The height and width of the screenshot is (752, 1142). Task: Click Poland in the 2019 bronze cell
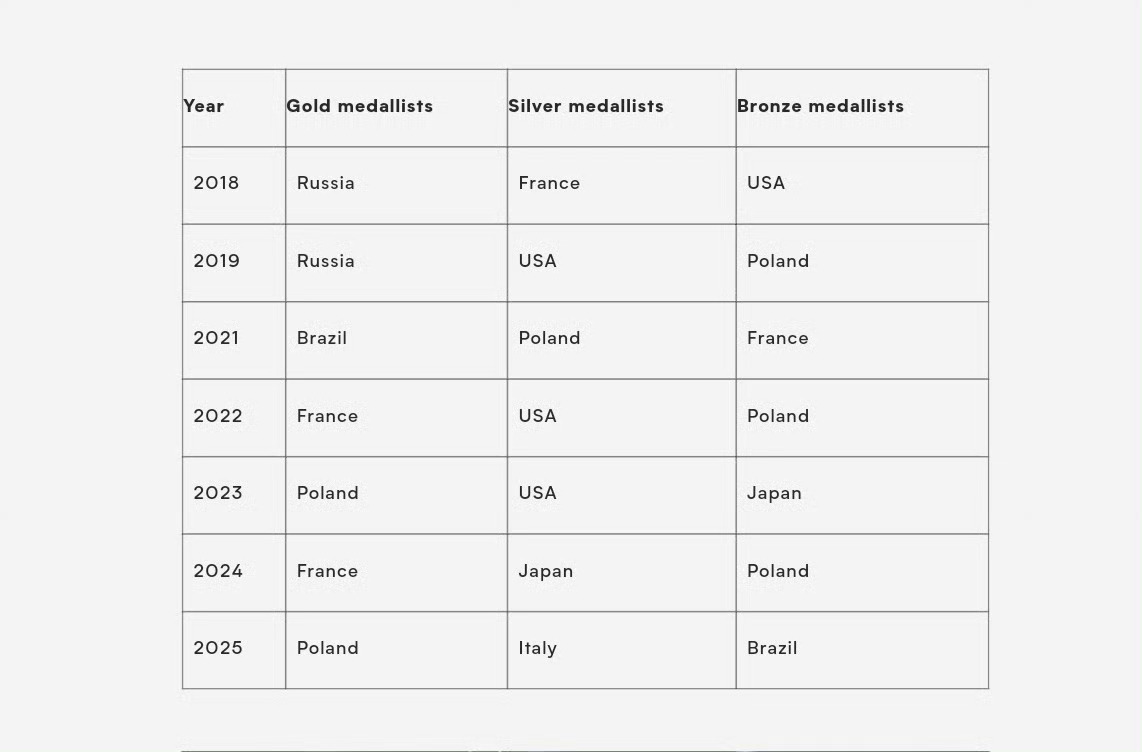(778, 261)
